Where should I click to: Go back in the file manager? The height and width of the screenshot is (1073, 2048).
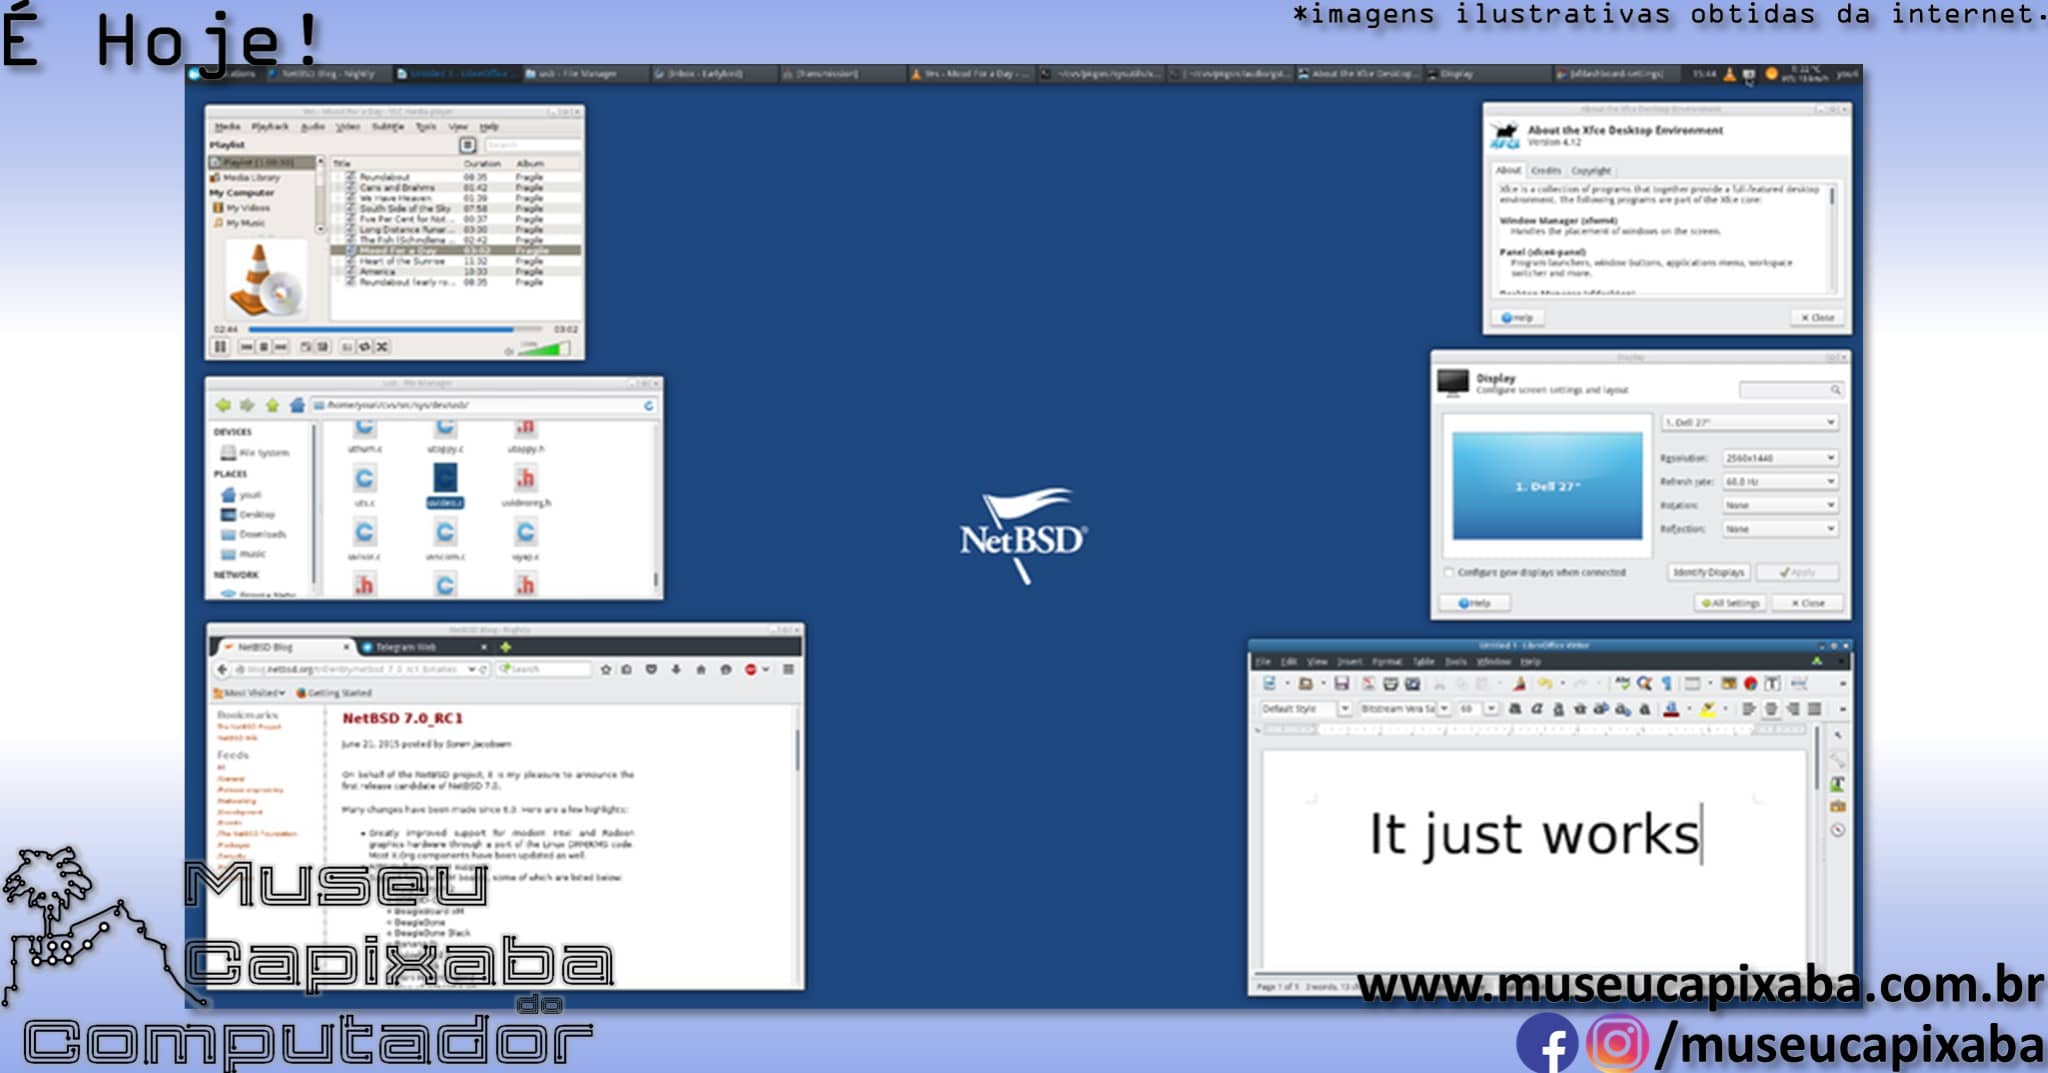click(222, 405)
